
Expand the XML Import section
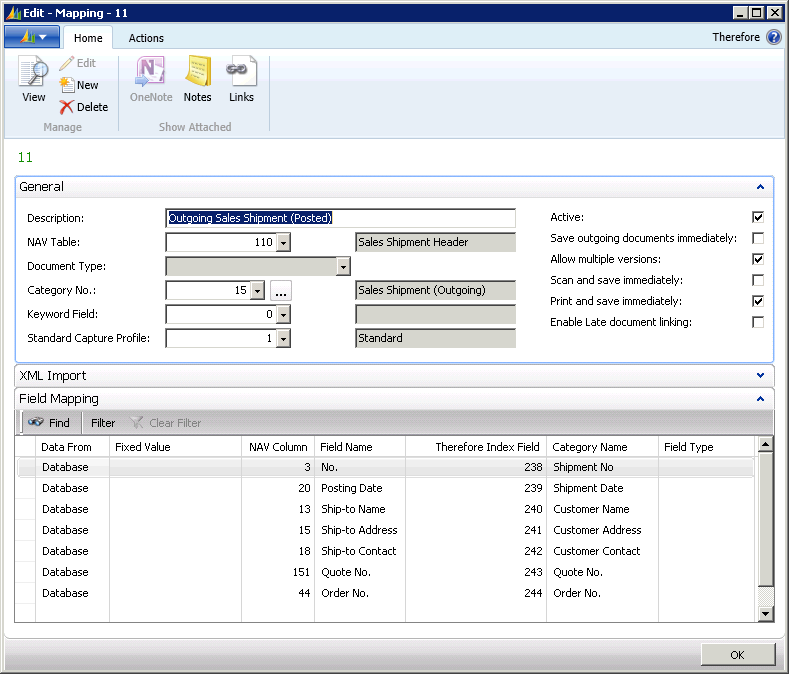pyautogui.click(x=760, y=376)
